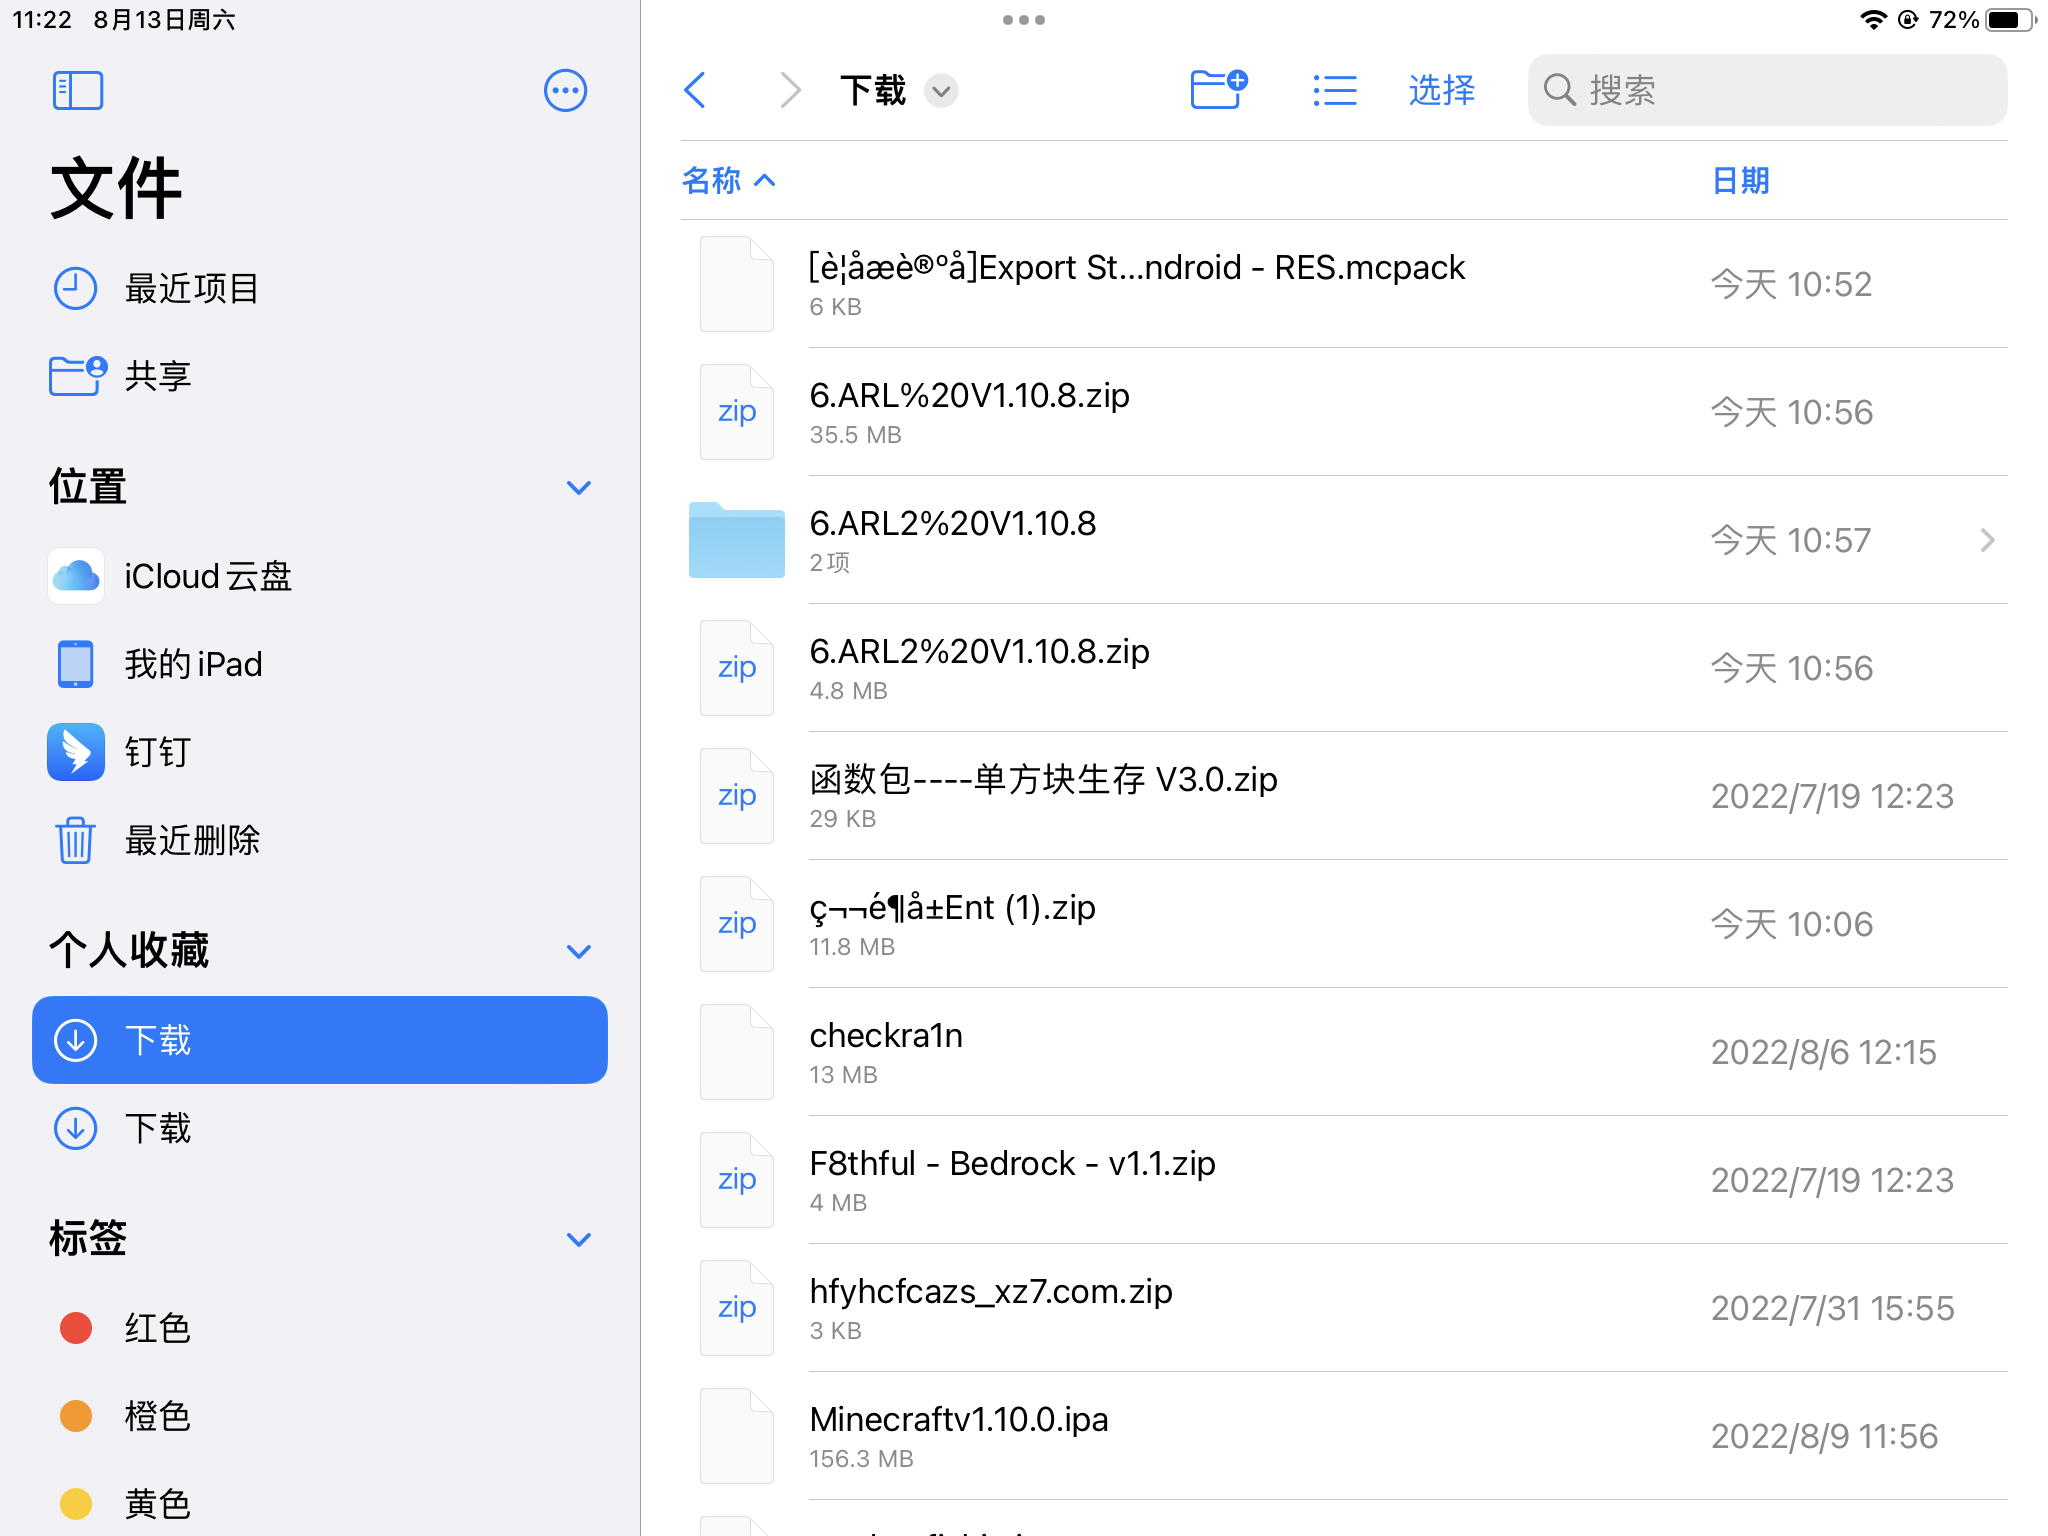Collapse the 标签 section
2048x1536 pixels.
coord(579,1239)
